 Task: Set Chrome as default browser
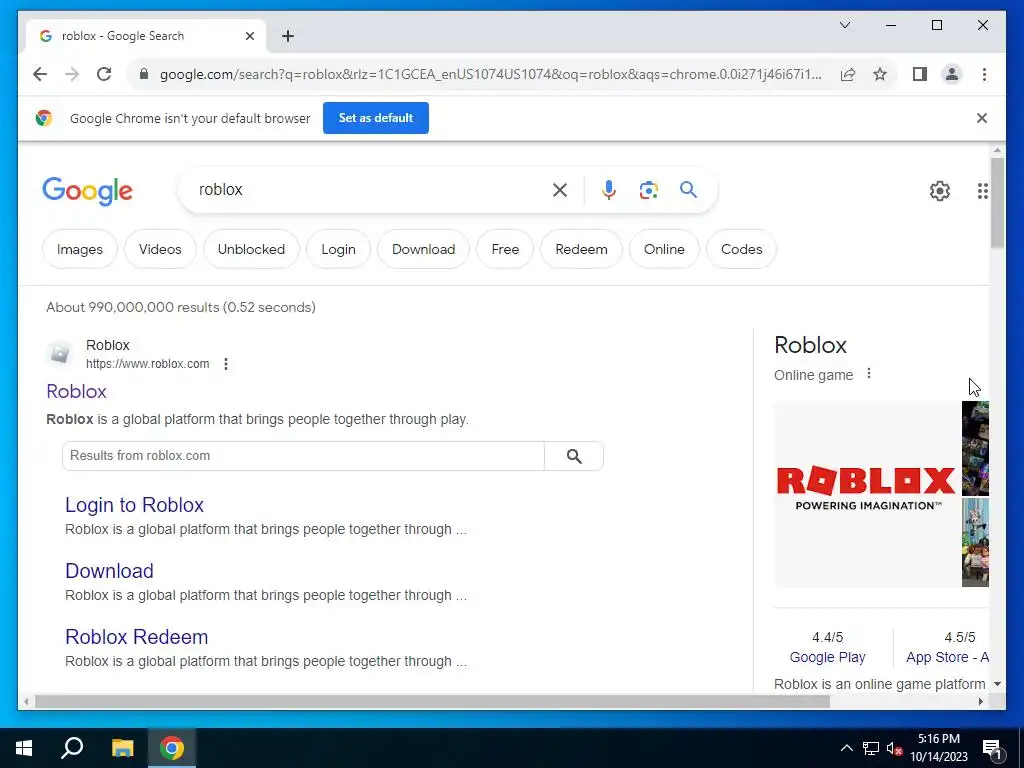376,118
